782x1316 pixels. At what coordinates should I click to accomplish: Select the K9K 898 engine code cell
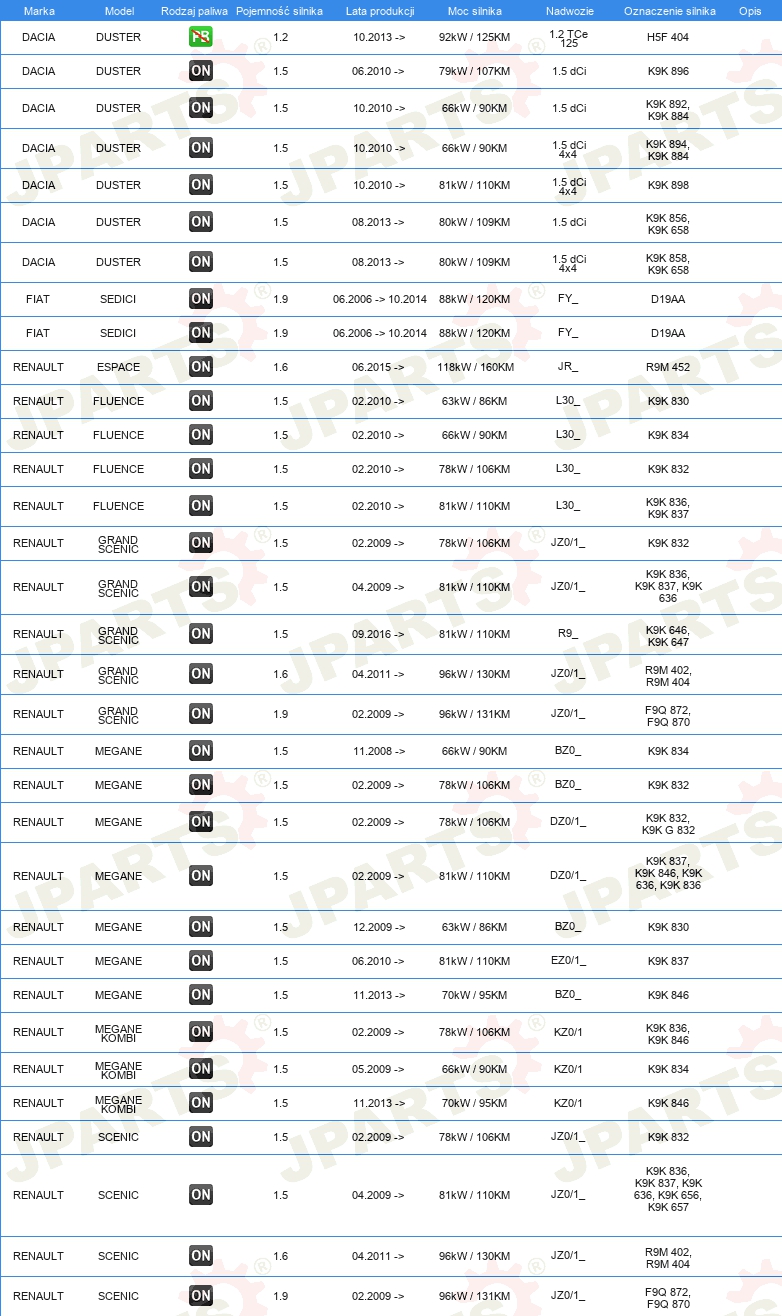pyautogui.click(x=668, y=185)
